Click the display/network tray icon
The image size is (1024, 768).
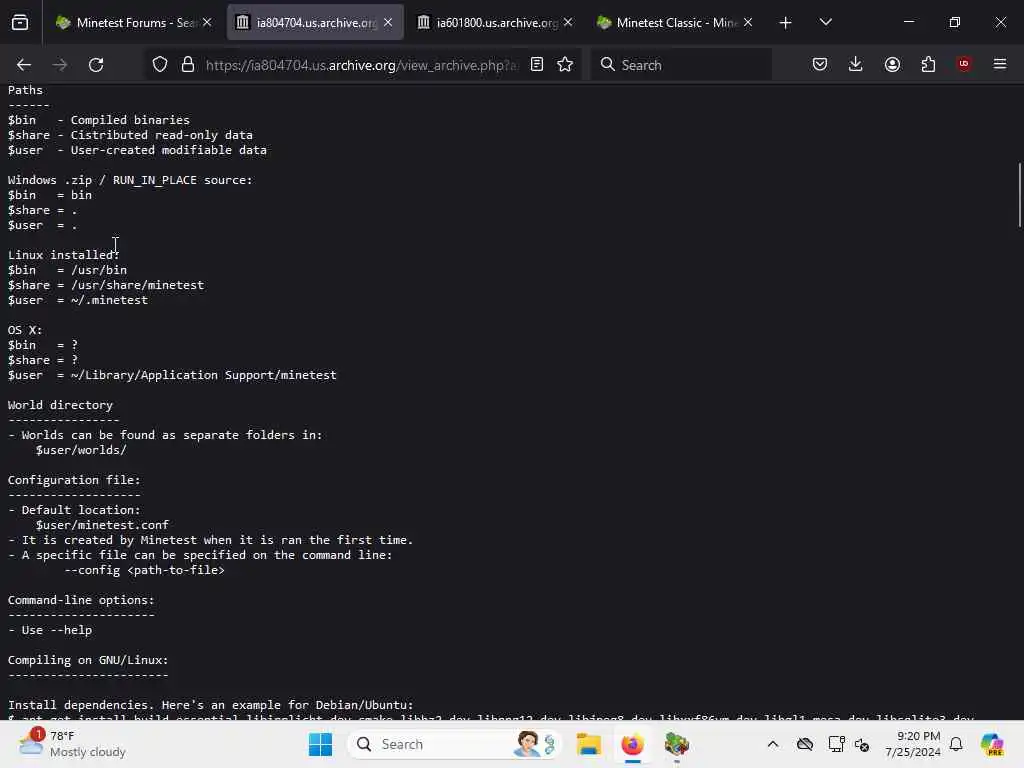coord(836,744)
